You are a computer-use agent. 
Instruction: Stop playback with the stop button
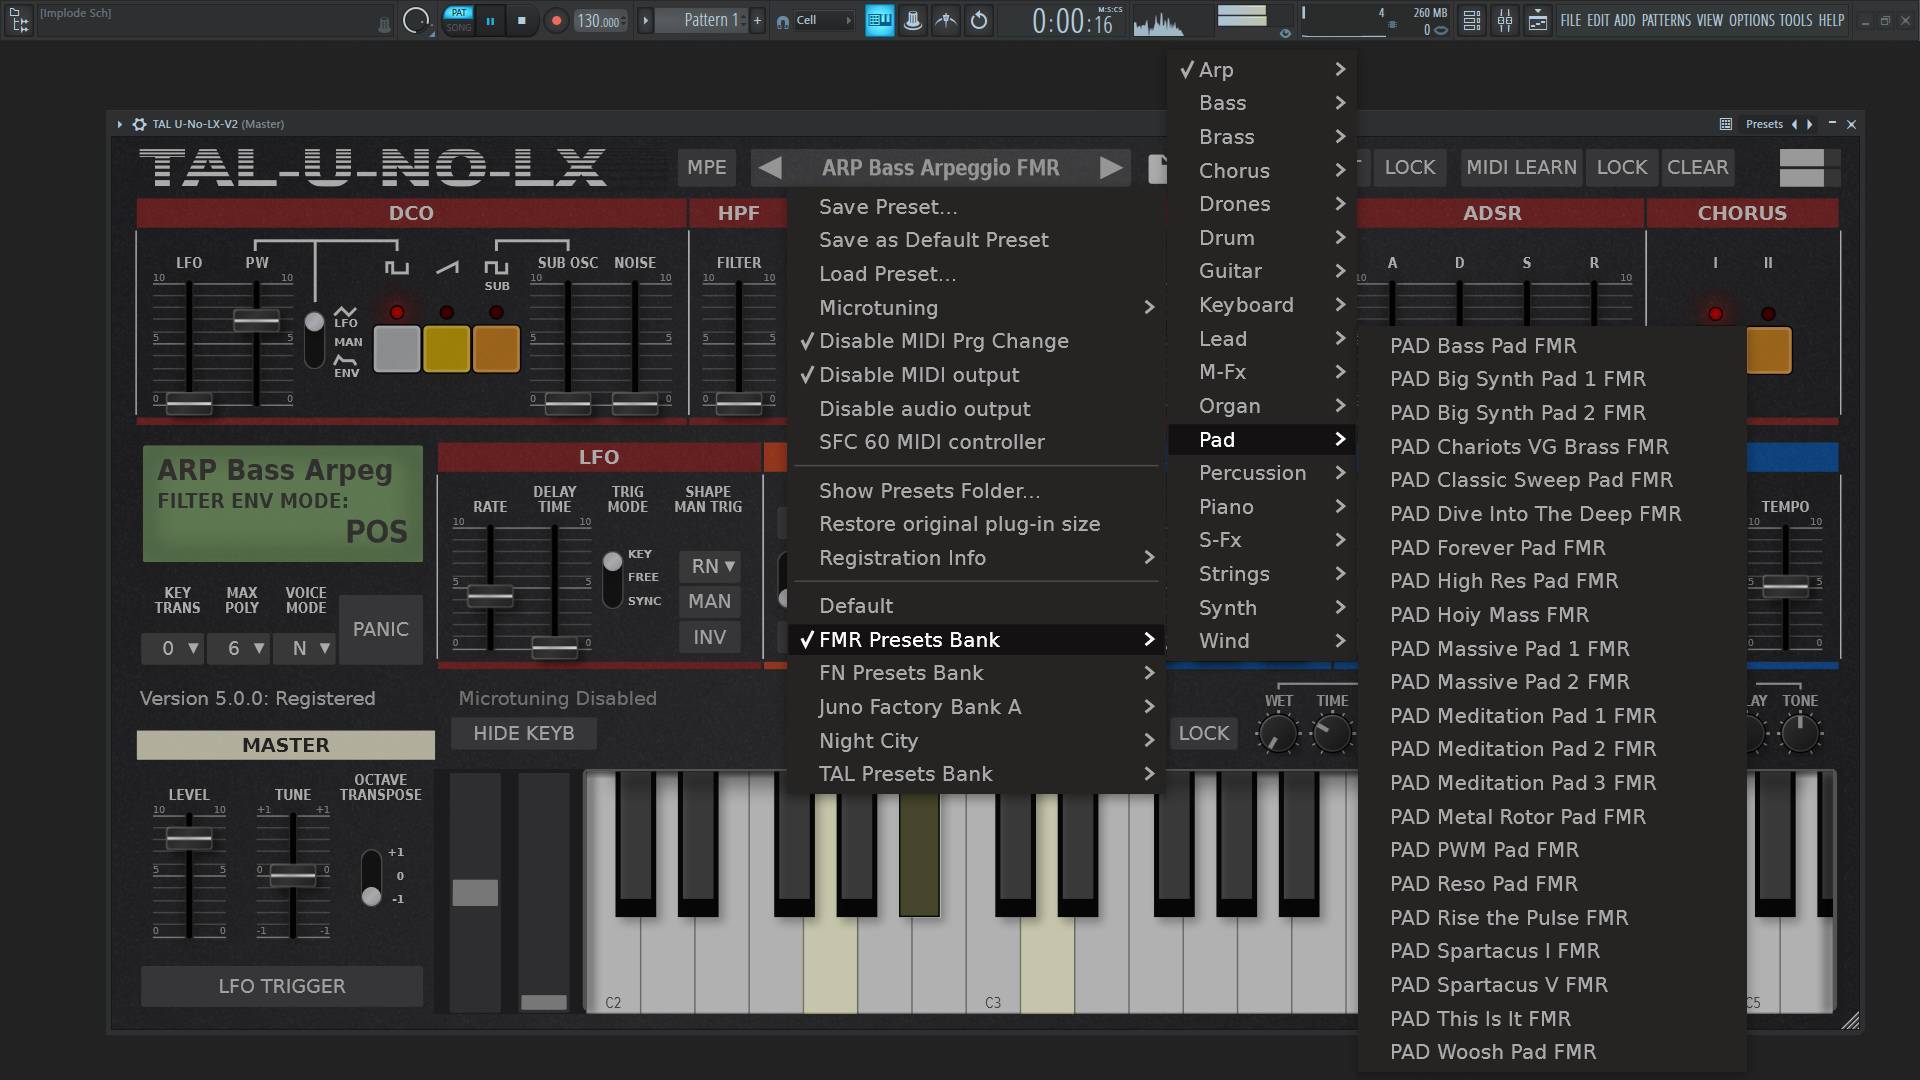coord(521,21)
